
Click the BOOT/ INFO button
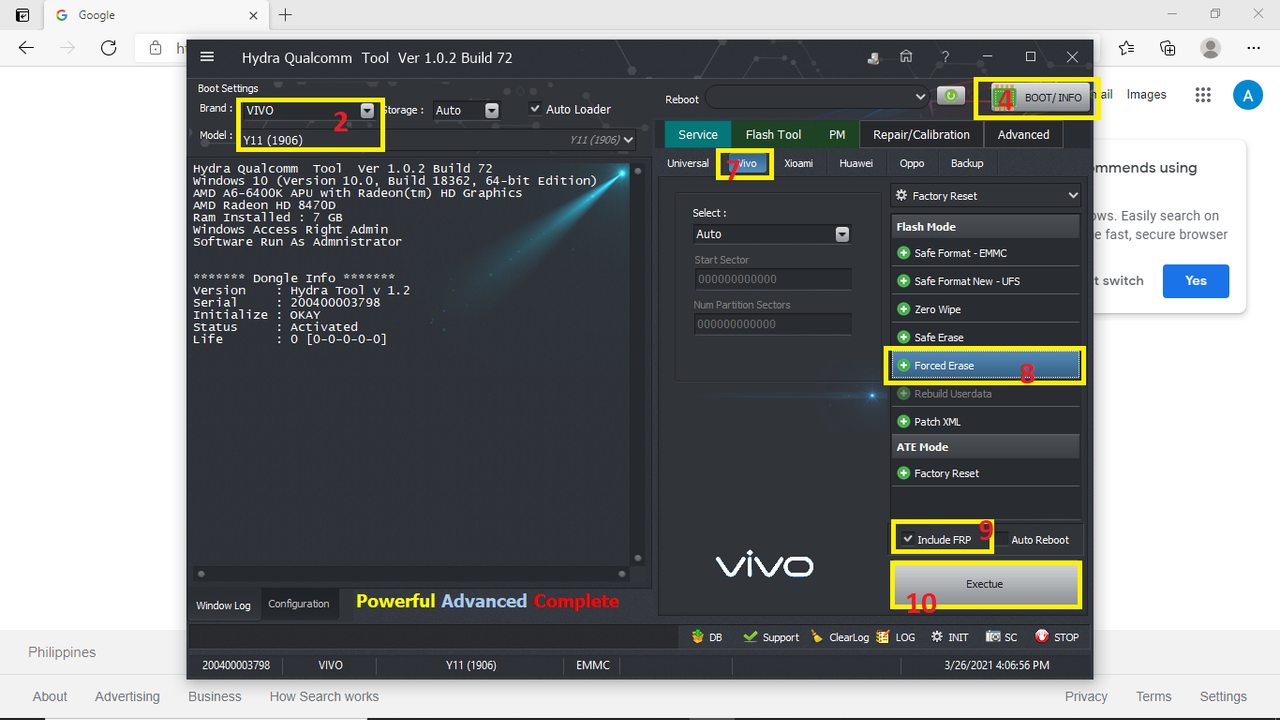[1038, 98]
